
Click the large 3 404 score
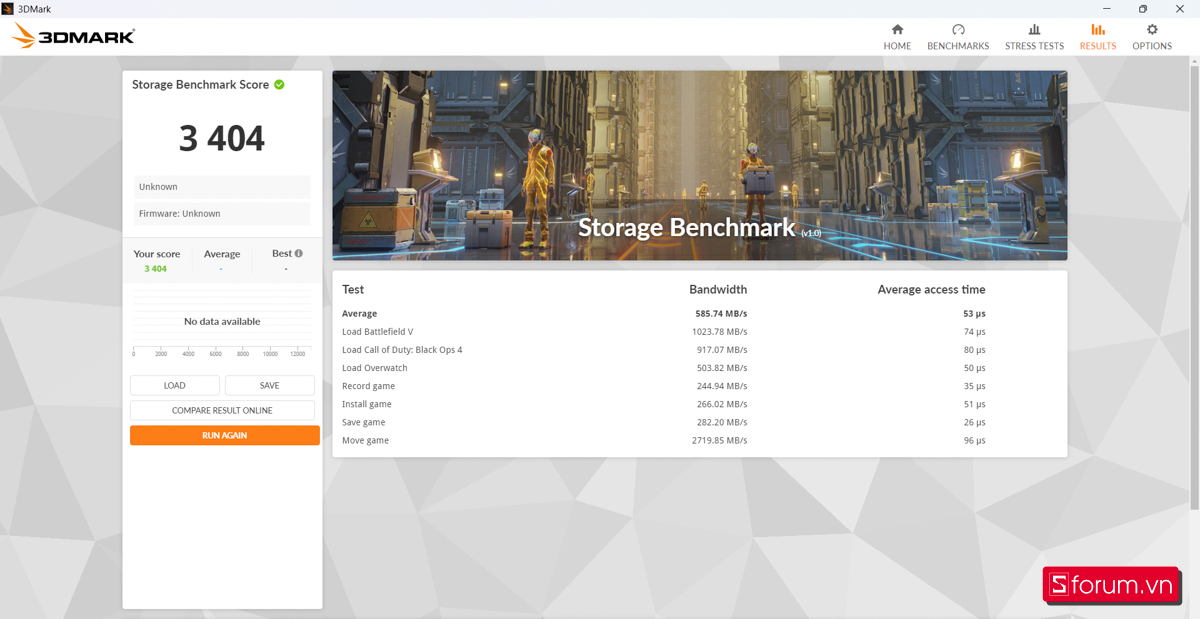pos(222,138)
